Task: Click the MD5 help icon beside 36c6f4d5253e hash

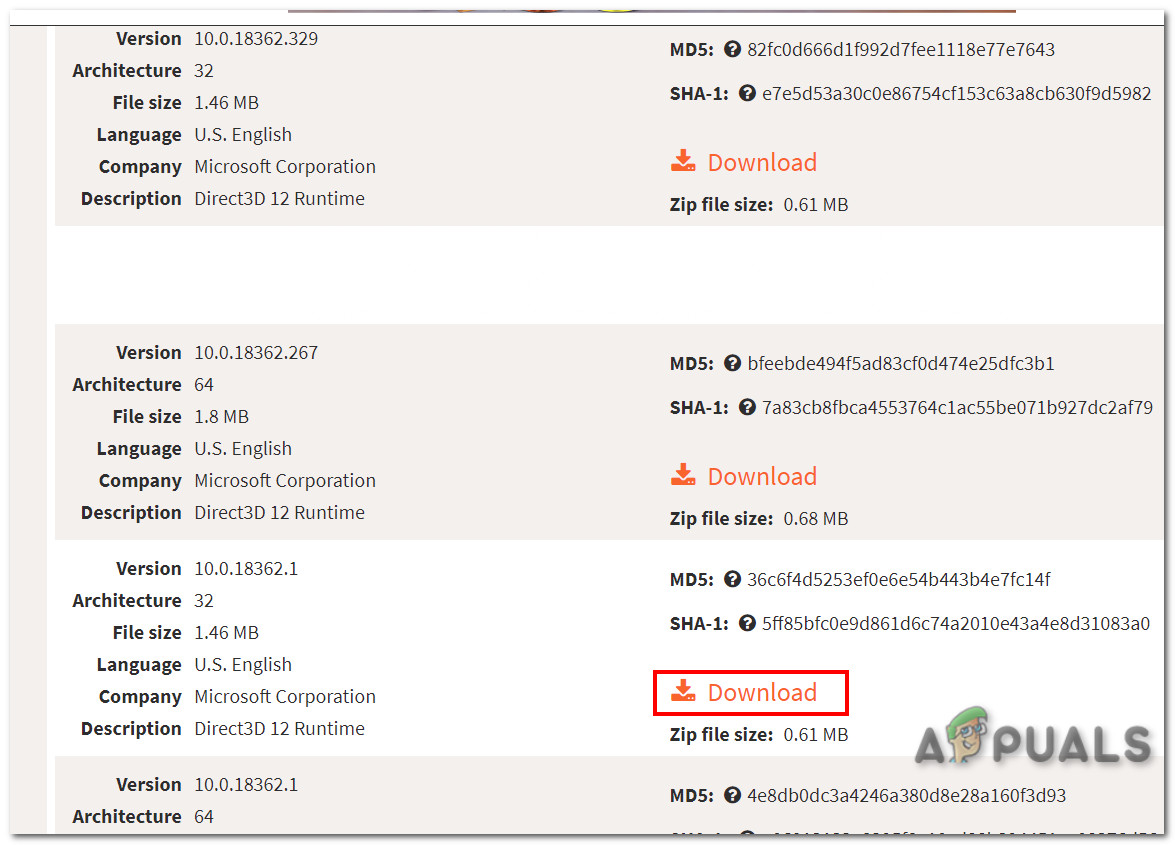Action: (x=732, y=579)
